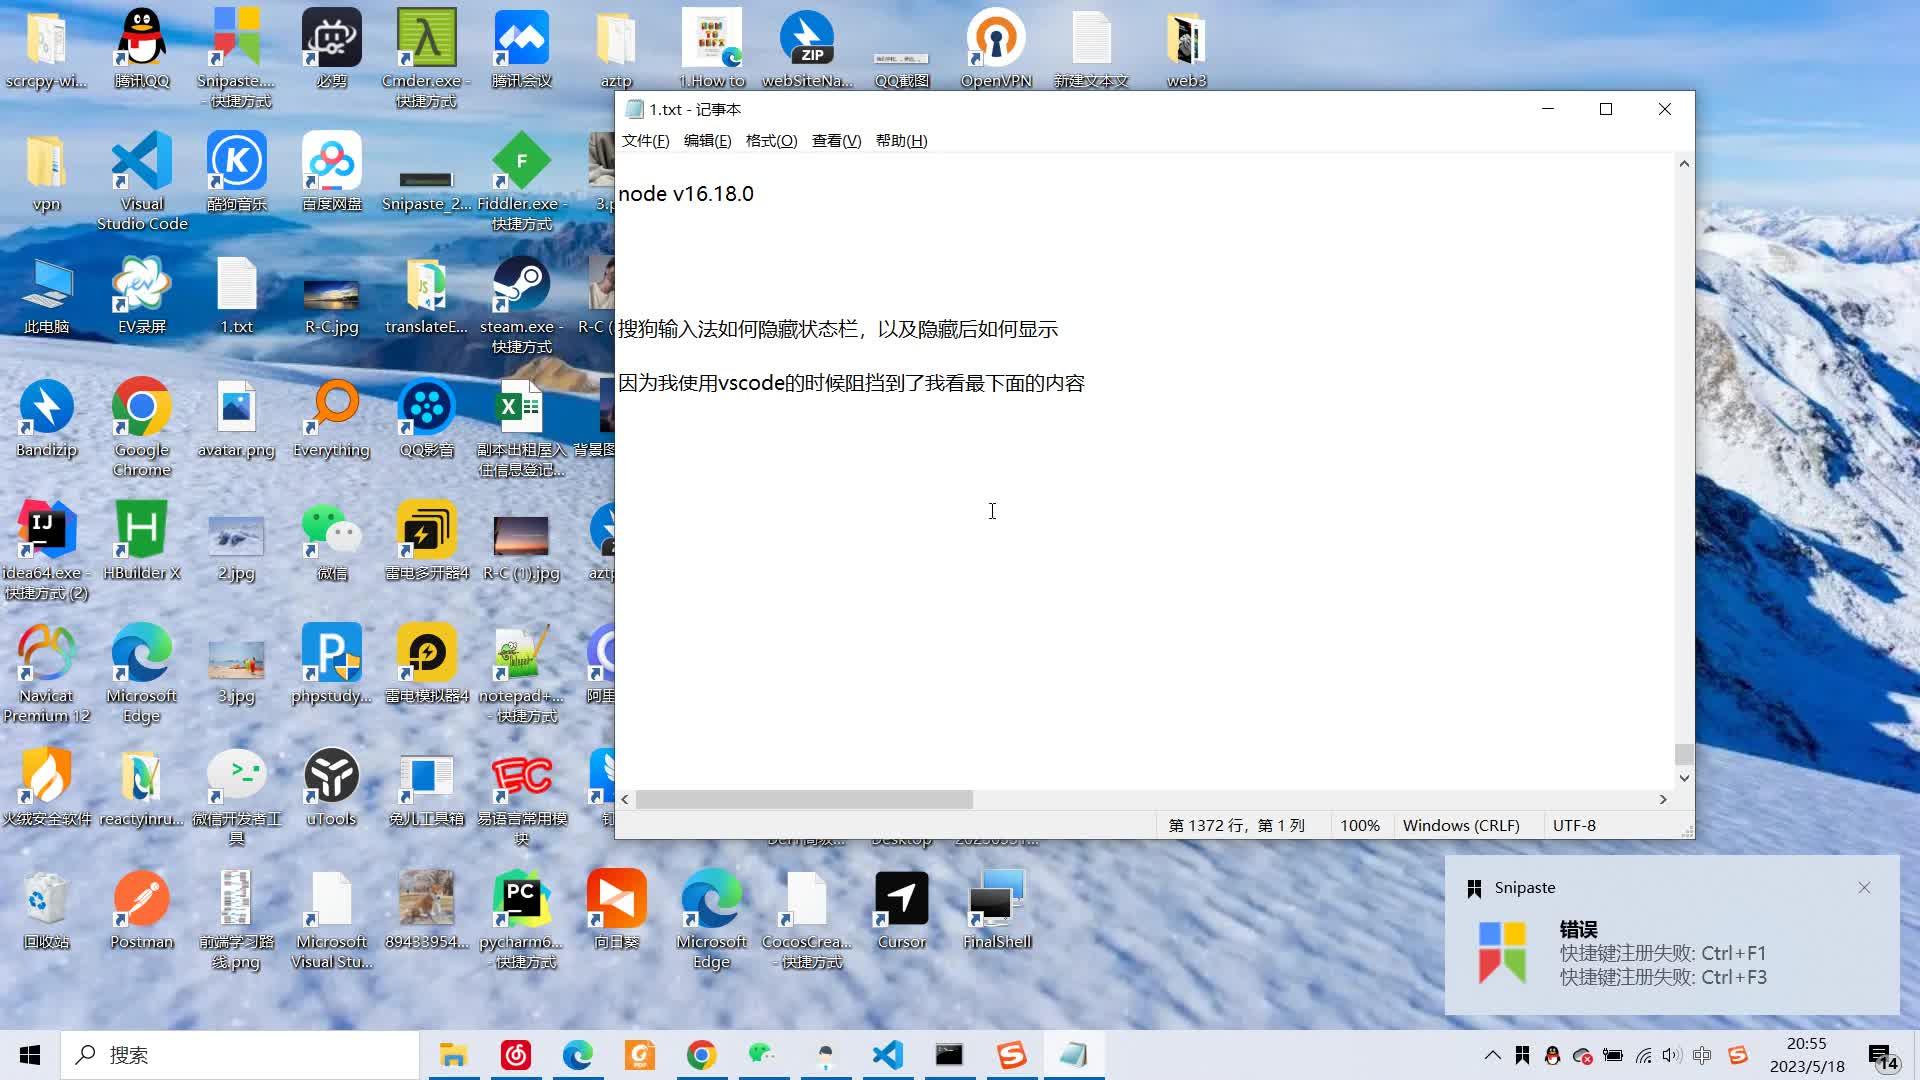
Task: Maximize the Notepad window
Action: tap(1606, 109)
